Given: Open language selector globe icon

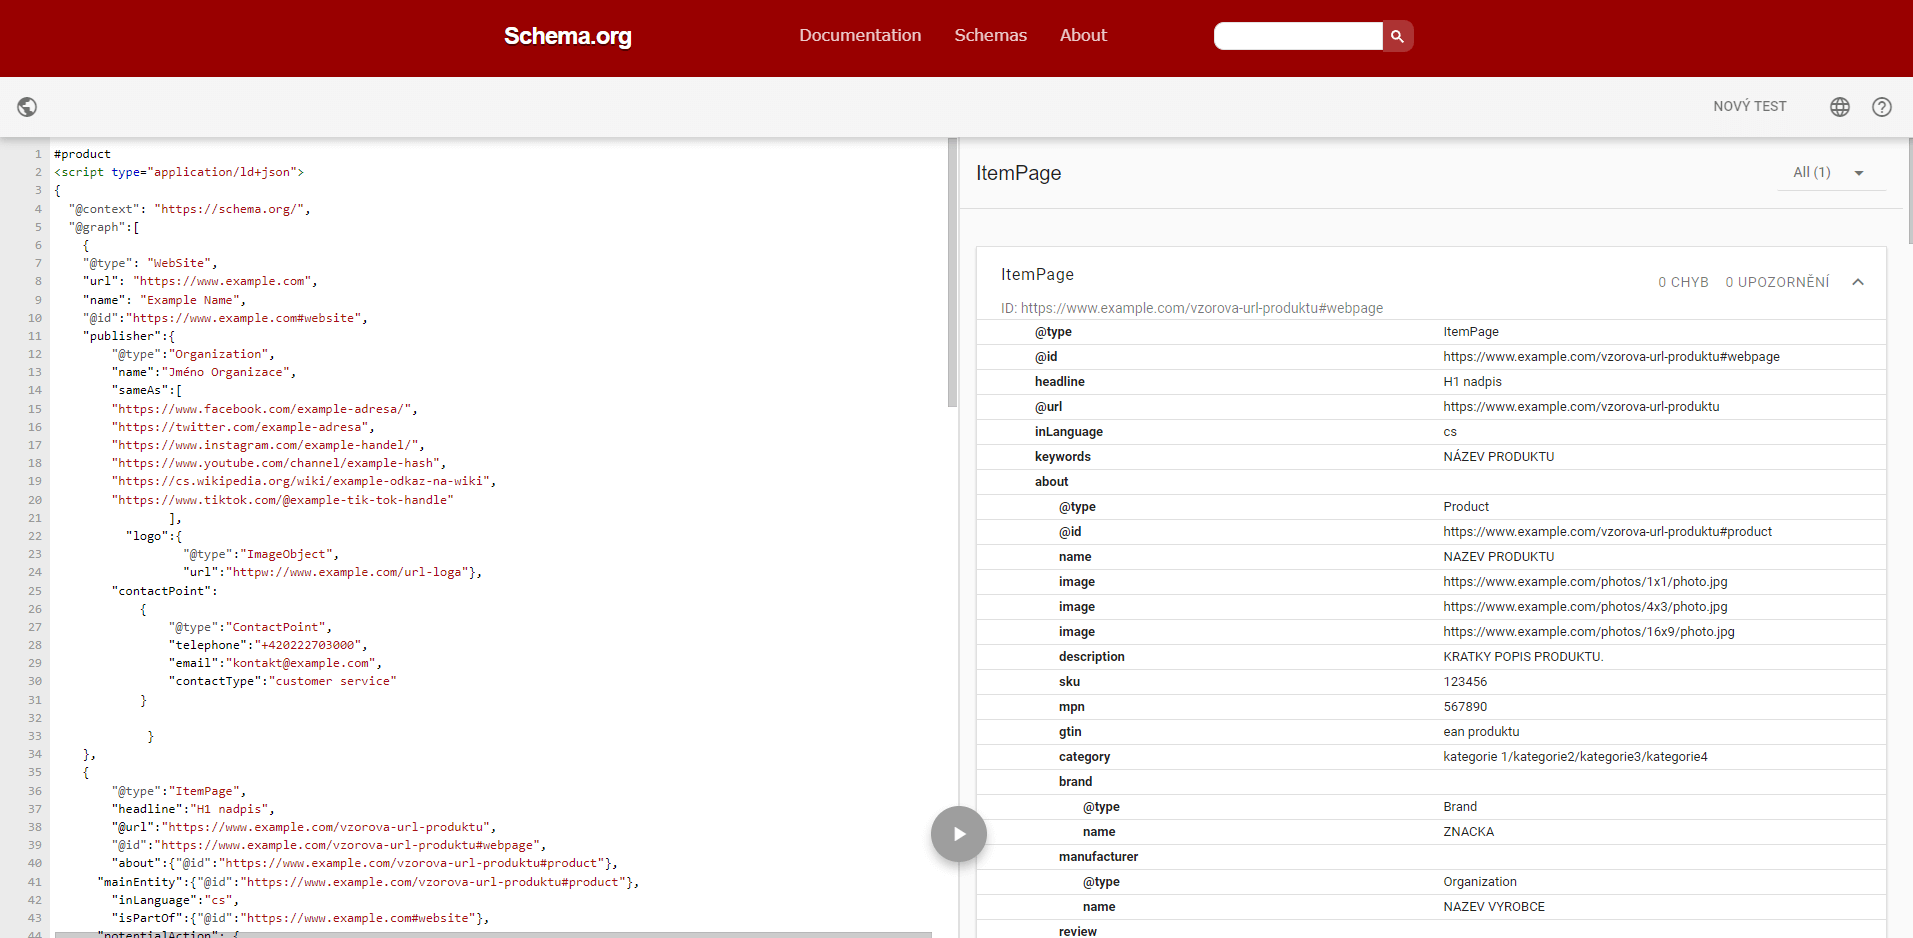Looking at the screenshot, I should 1840,107.
